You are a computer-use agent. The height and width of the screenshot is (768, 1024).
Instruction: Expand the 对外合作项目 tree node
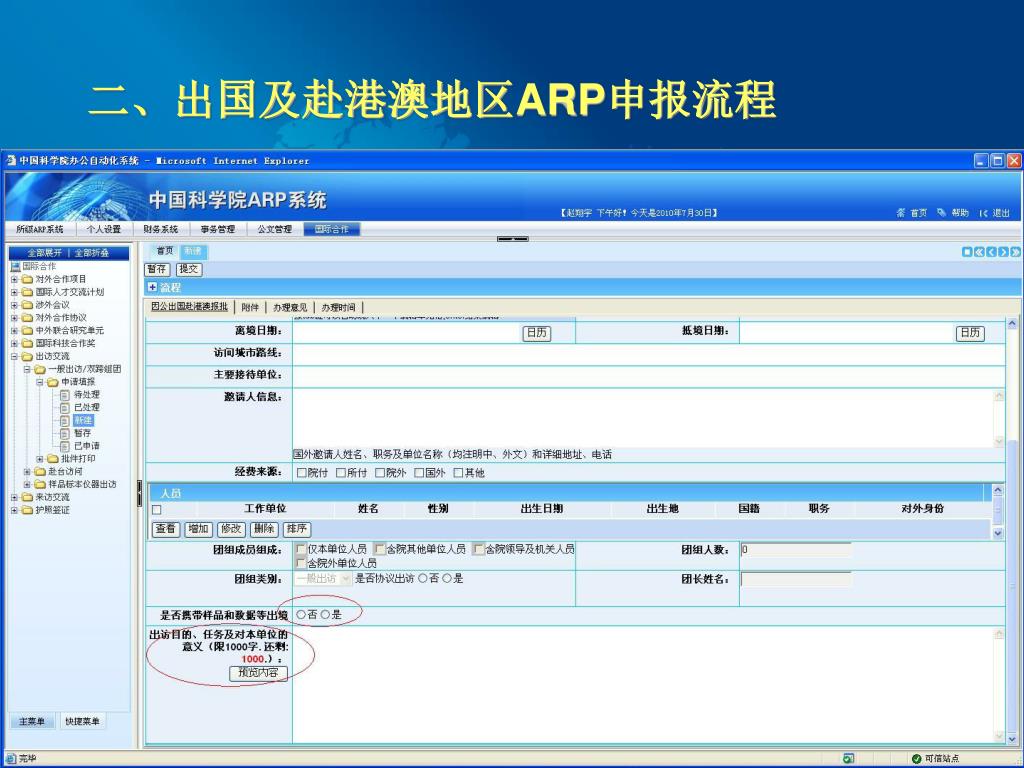(14, 280)
